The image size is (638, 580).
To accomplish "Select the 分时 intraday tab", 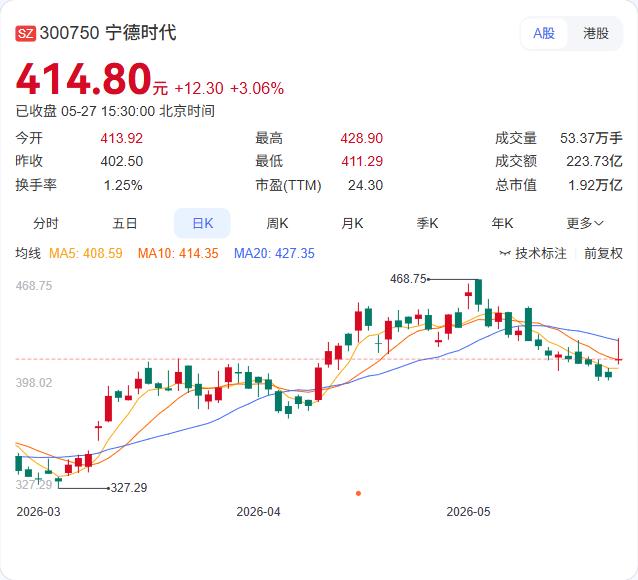I will tap(46, 223).
